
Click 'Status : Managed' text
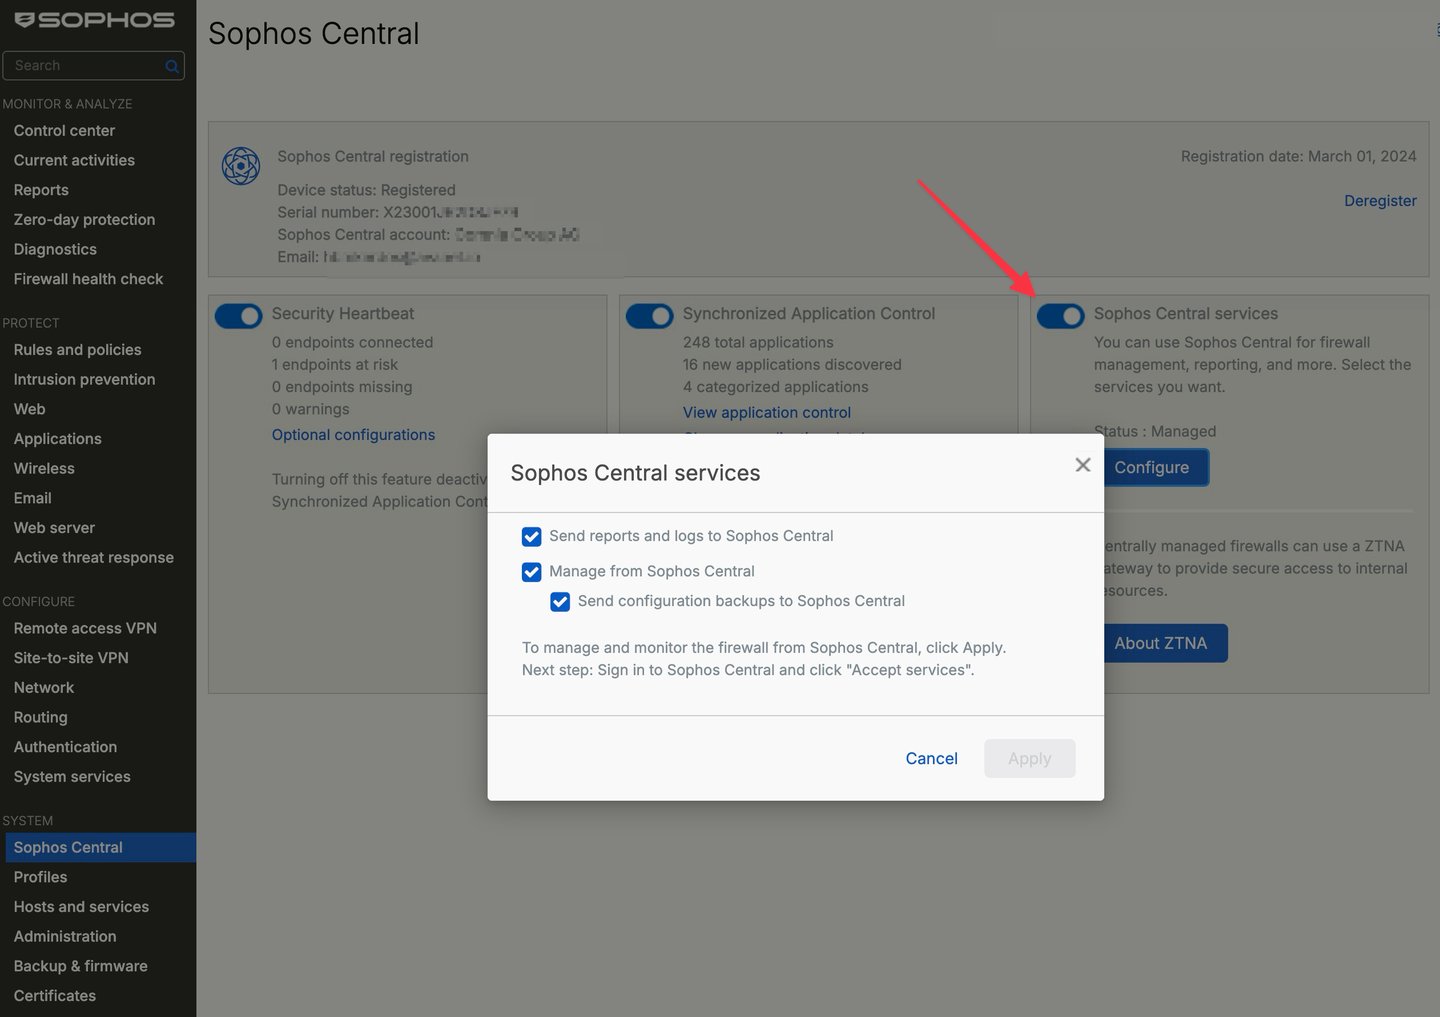(x=1155, y=432)
